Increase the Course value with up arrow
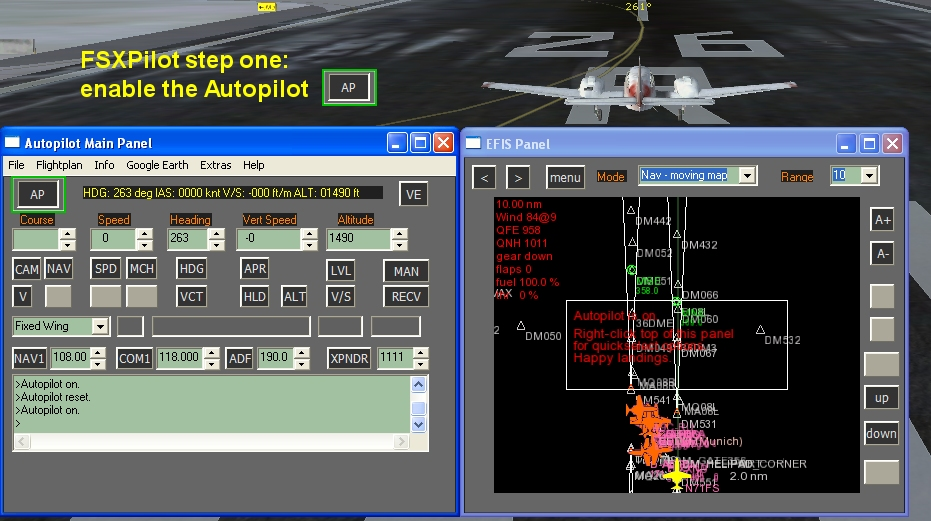The width and height of the screenshot is (931, 521). (x=68, y=234)
